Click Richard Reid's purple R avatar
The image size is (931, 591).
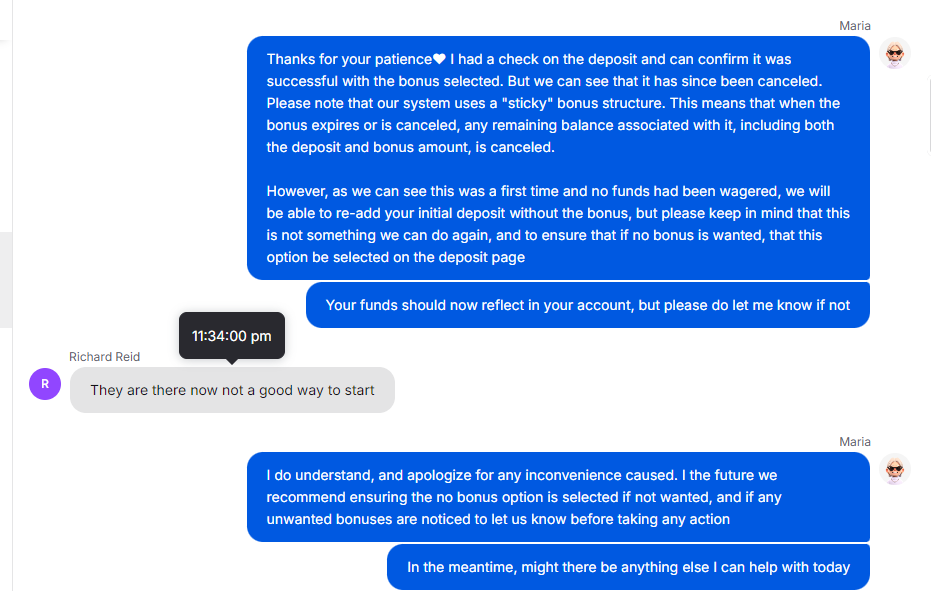pos(45,383)
